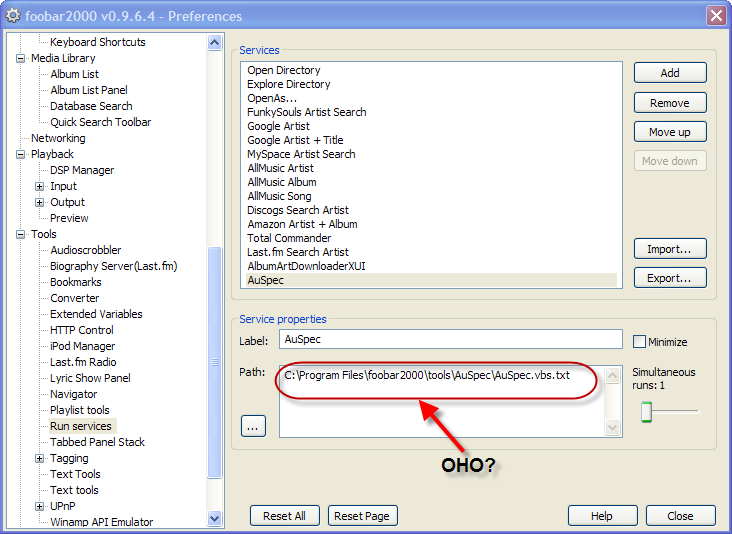Collapse the Tools tree node
The width and height of the screenshot is (732, 534).
point(21,234)
